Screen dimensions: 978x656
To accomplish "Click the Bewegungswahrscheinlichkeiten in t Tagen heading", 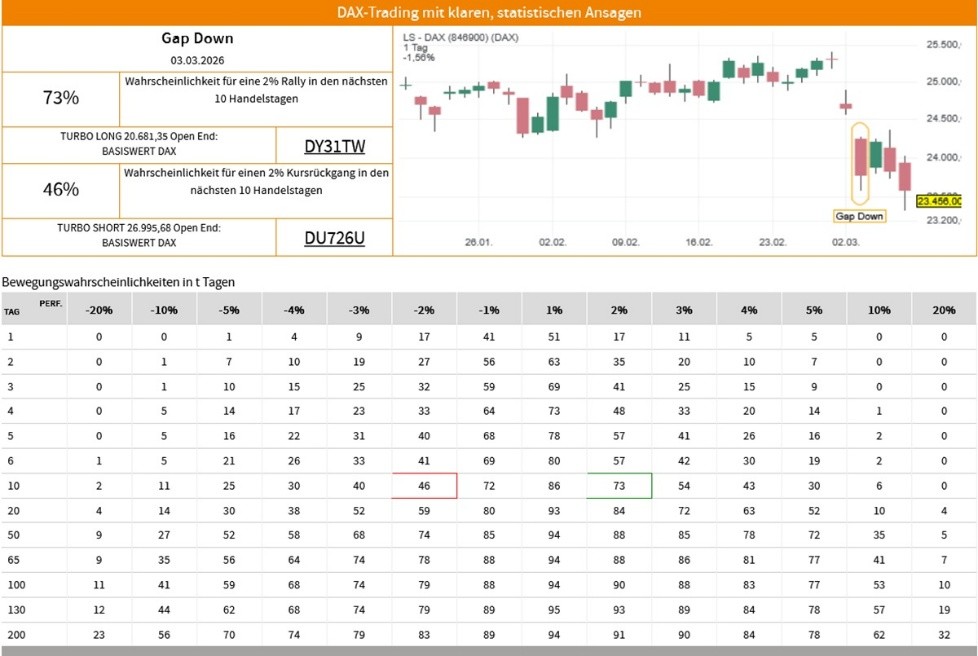I will coord(118,282).
